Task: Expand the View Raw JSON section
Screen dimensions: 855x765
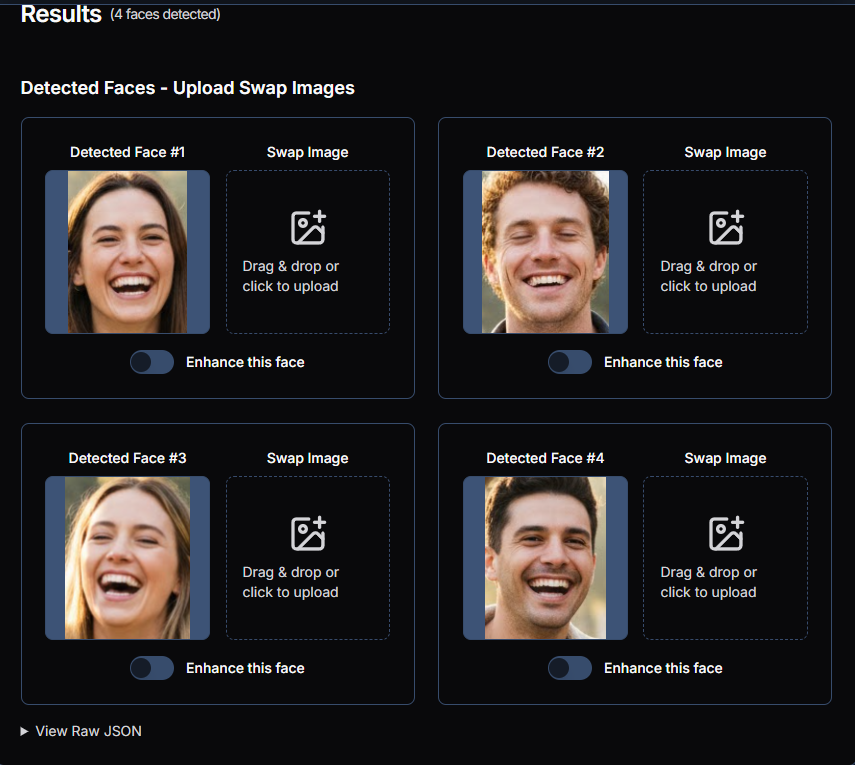Action: (x=81, y=731)
